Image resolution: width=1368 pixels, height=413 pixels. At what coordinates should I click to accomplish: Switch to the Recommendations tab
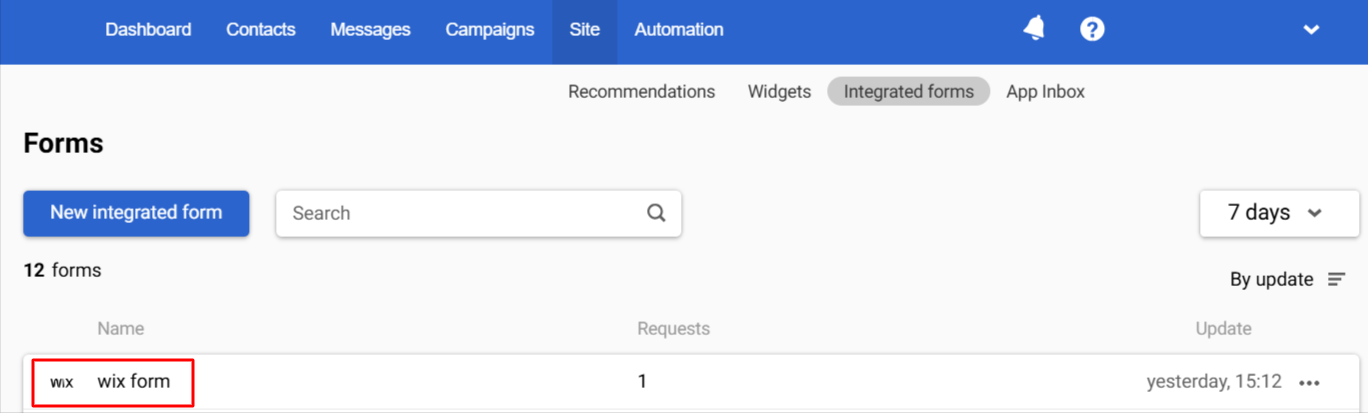641,92
